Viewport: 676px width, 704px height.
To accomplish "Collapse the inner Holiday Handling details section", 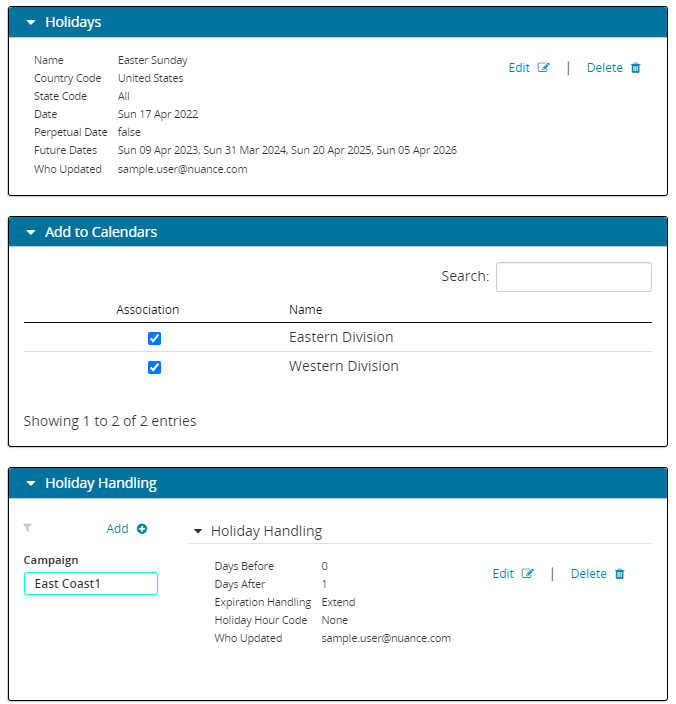I will (198, 531).
